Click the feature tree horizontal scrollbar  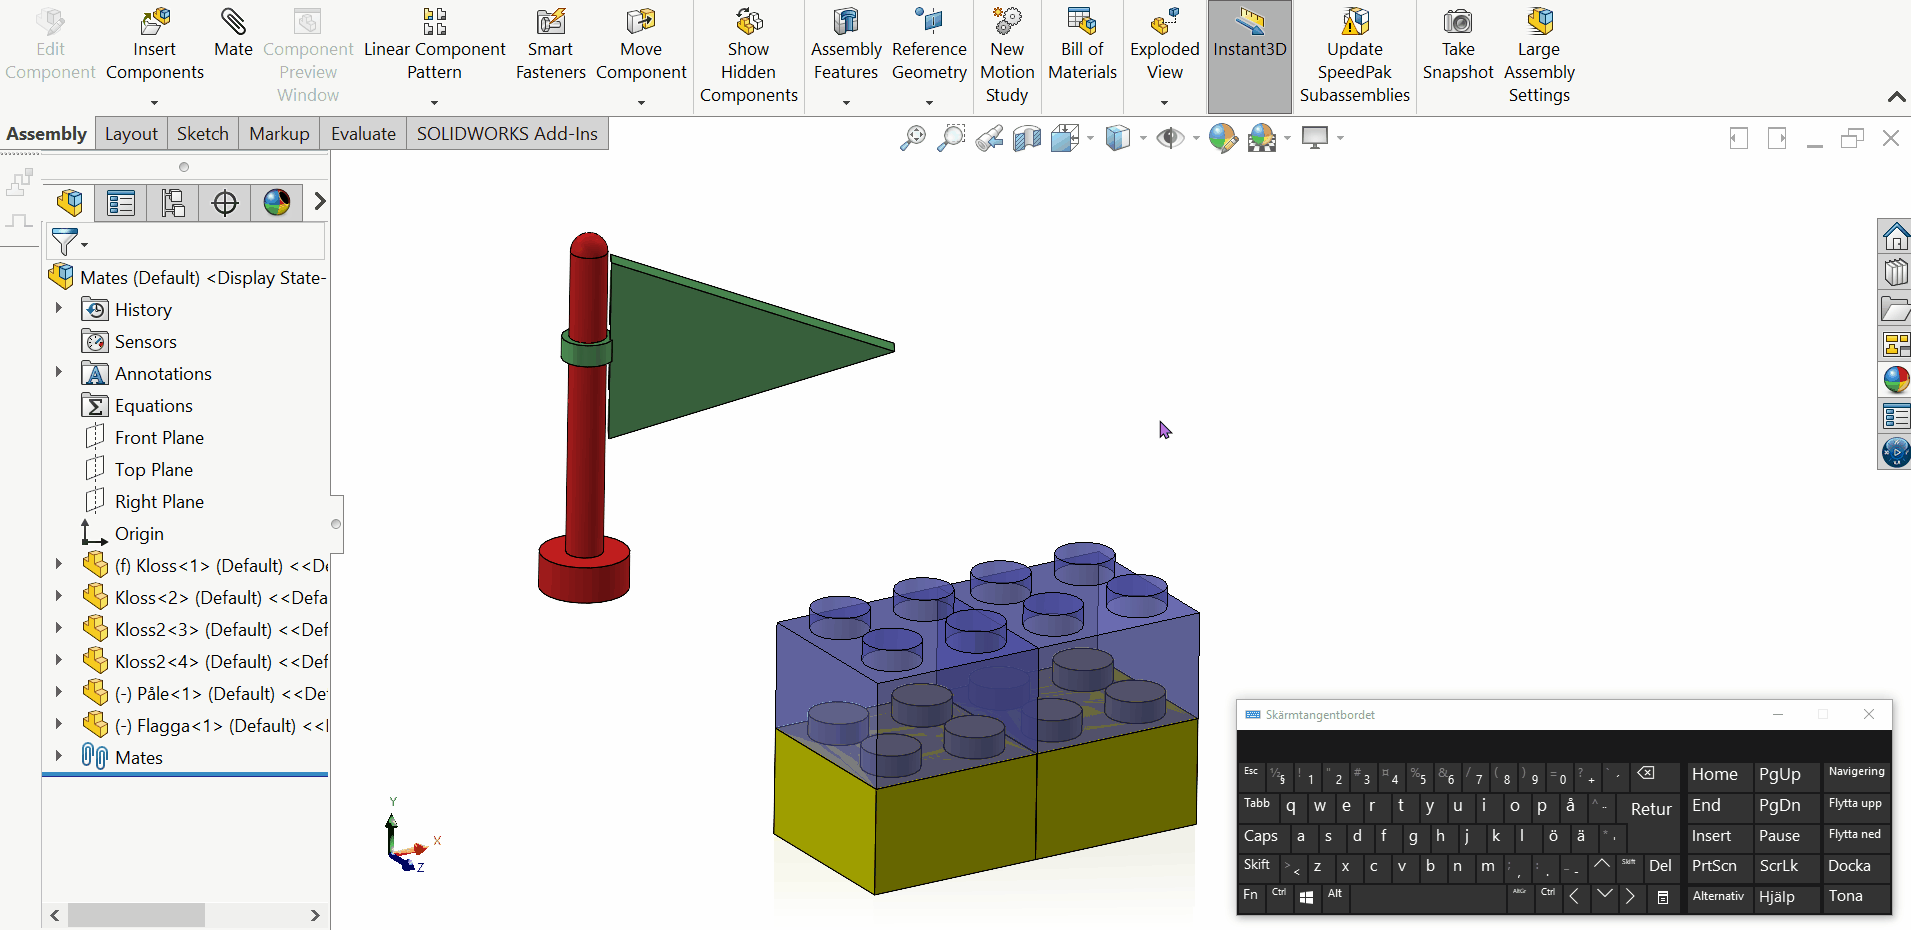[x=136, y=915]
